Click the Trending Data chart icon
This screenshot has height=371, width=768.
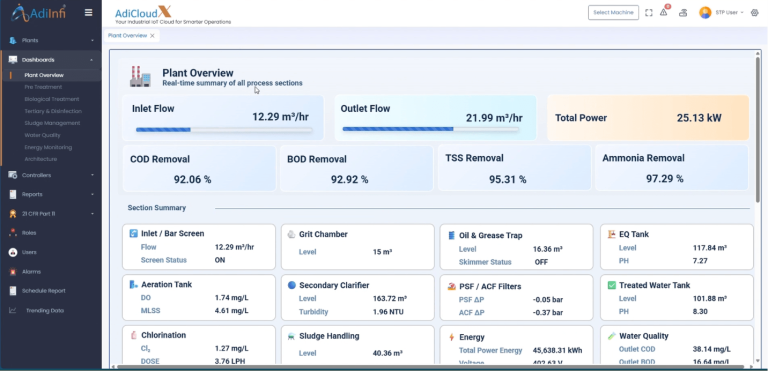pos(13,310)
